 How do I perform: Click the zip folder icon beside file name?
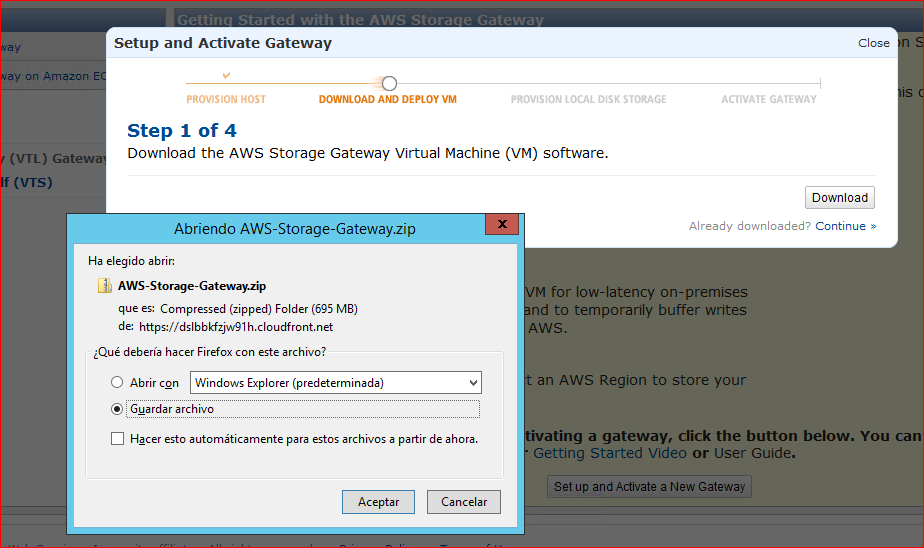(104, 286)
